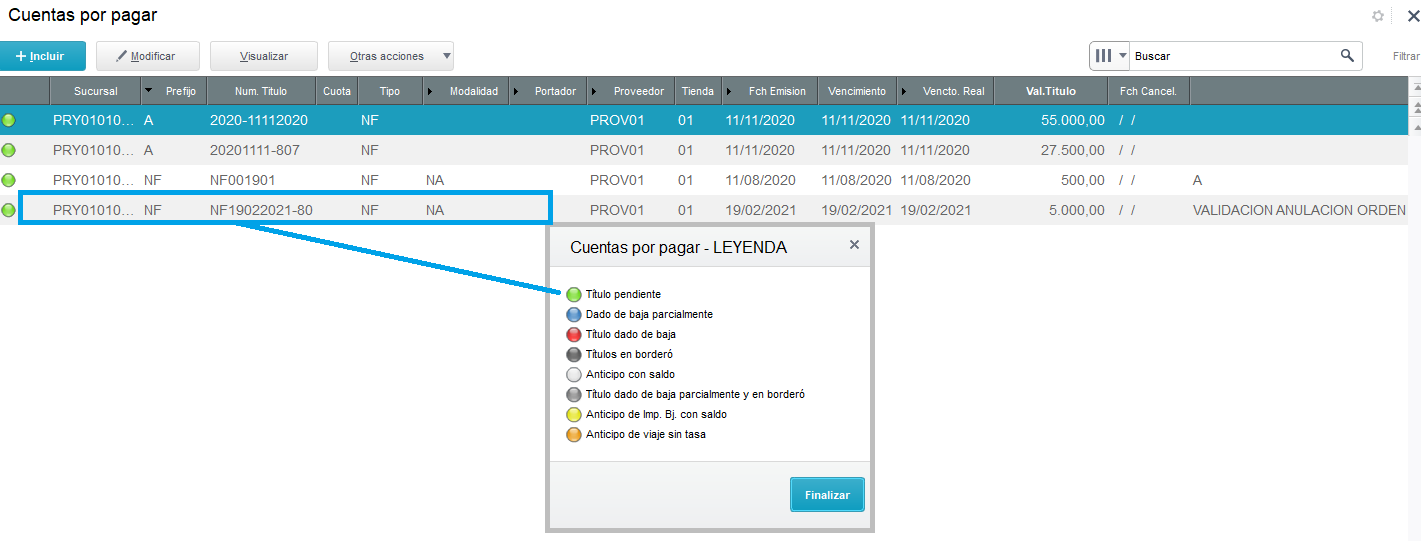Click the Cuota column header

tap(337, 91)
